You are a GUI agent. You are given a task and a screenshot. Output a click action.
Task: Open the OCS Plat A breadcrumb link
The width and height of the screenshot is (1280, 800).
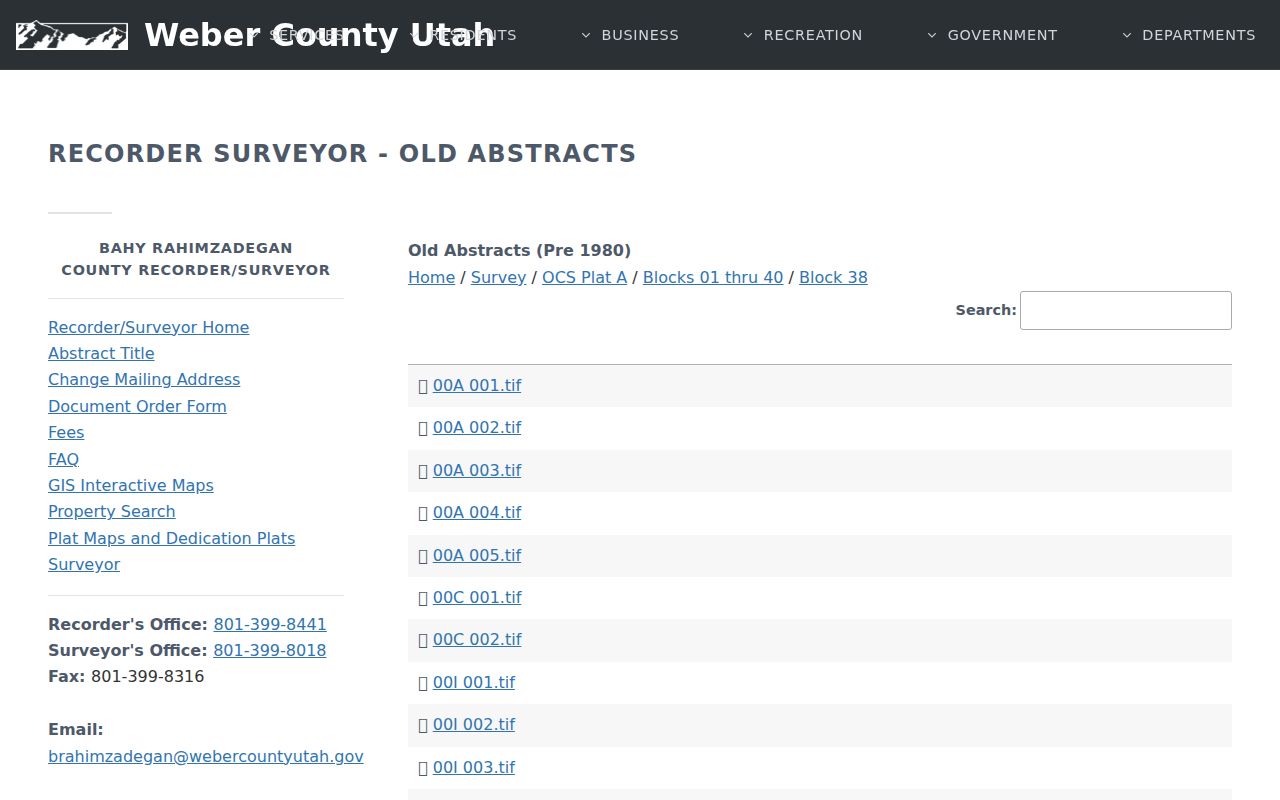pyautogui.click(x=584, y=277)
